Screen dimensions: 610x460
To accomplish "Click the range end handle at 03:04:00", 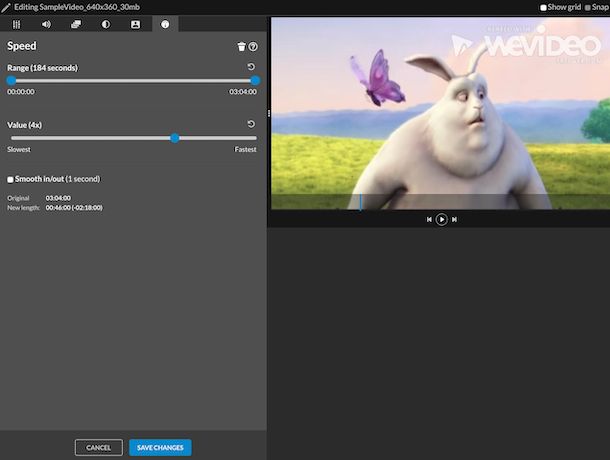I will 255,81.
